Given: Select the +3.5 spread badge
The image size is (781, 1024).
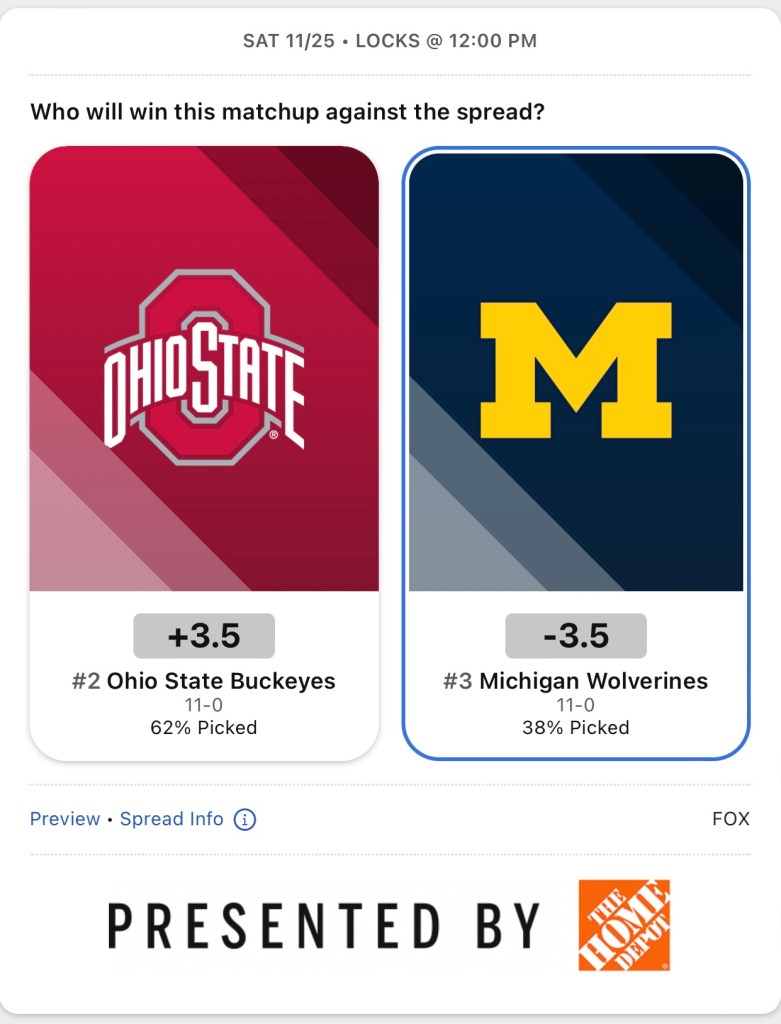Looking at the screenshot, I should [x=204, y=636].
